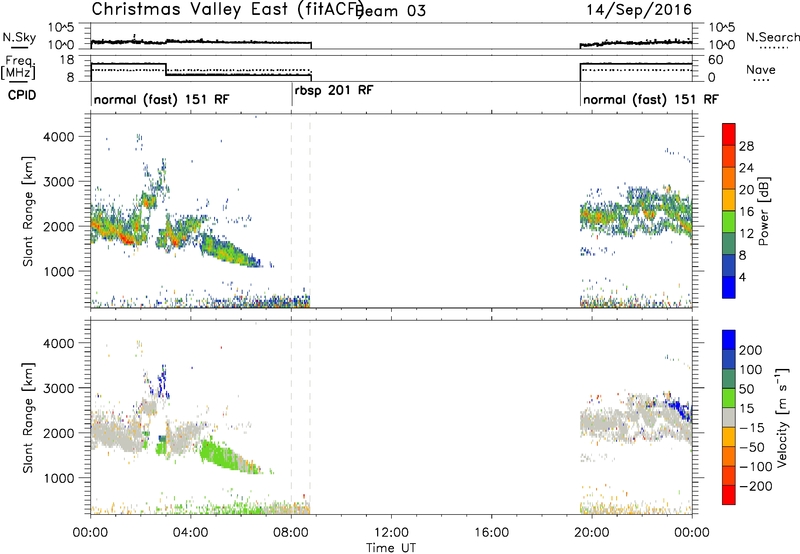Click the "CPID" row label
The image size is (800, 554).
click(22, 95)
